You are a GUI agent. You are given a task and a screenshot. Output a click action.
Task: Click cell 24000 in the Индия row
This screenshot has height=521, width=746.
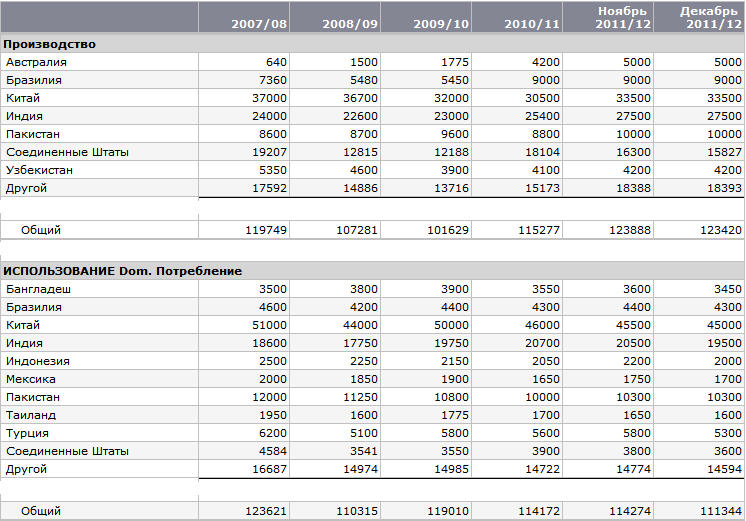(270, 117)
